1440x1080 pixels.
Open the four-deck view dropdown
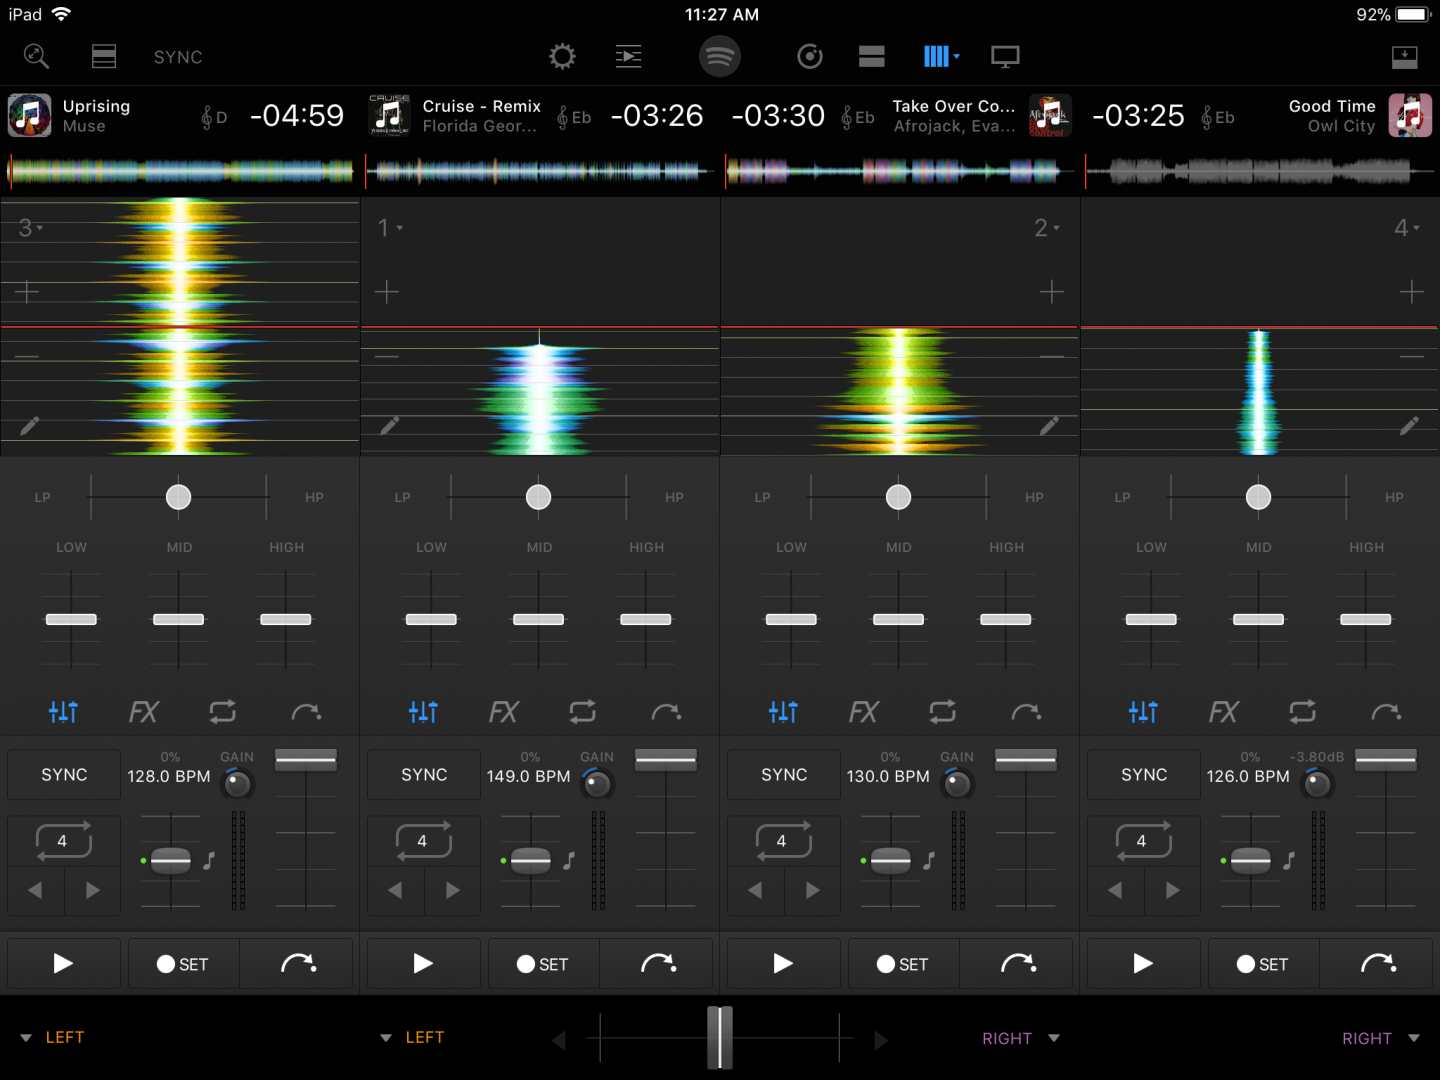941,57
